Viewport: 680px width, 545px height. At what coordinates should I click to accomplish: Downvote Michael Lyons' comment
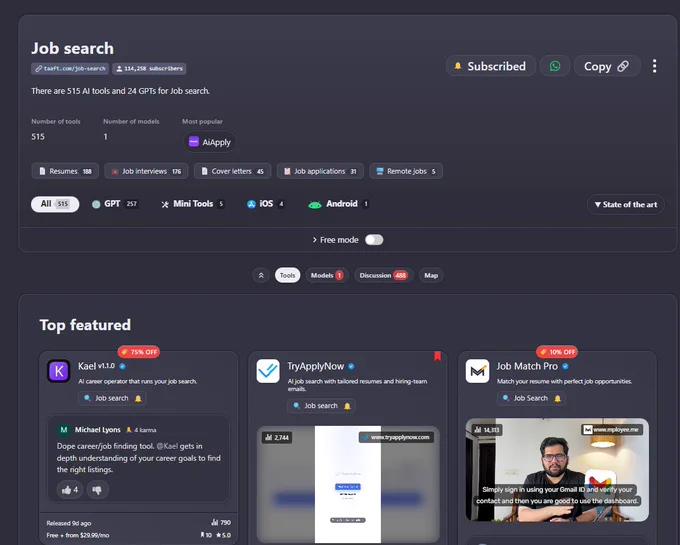click(x=97, y=490)
